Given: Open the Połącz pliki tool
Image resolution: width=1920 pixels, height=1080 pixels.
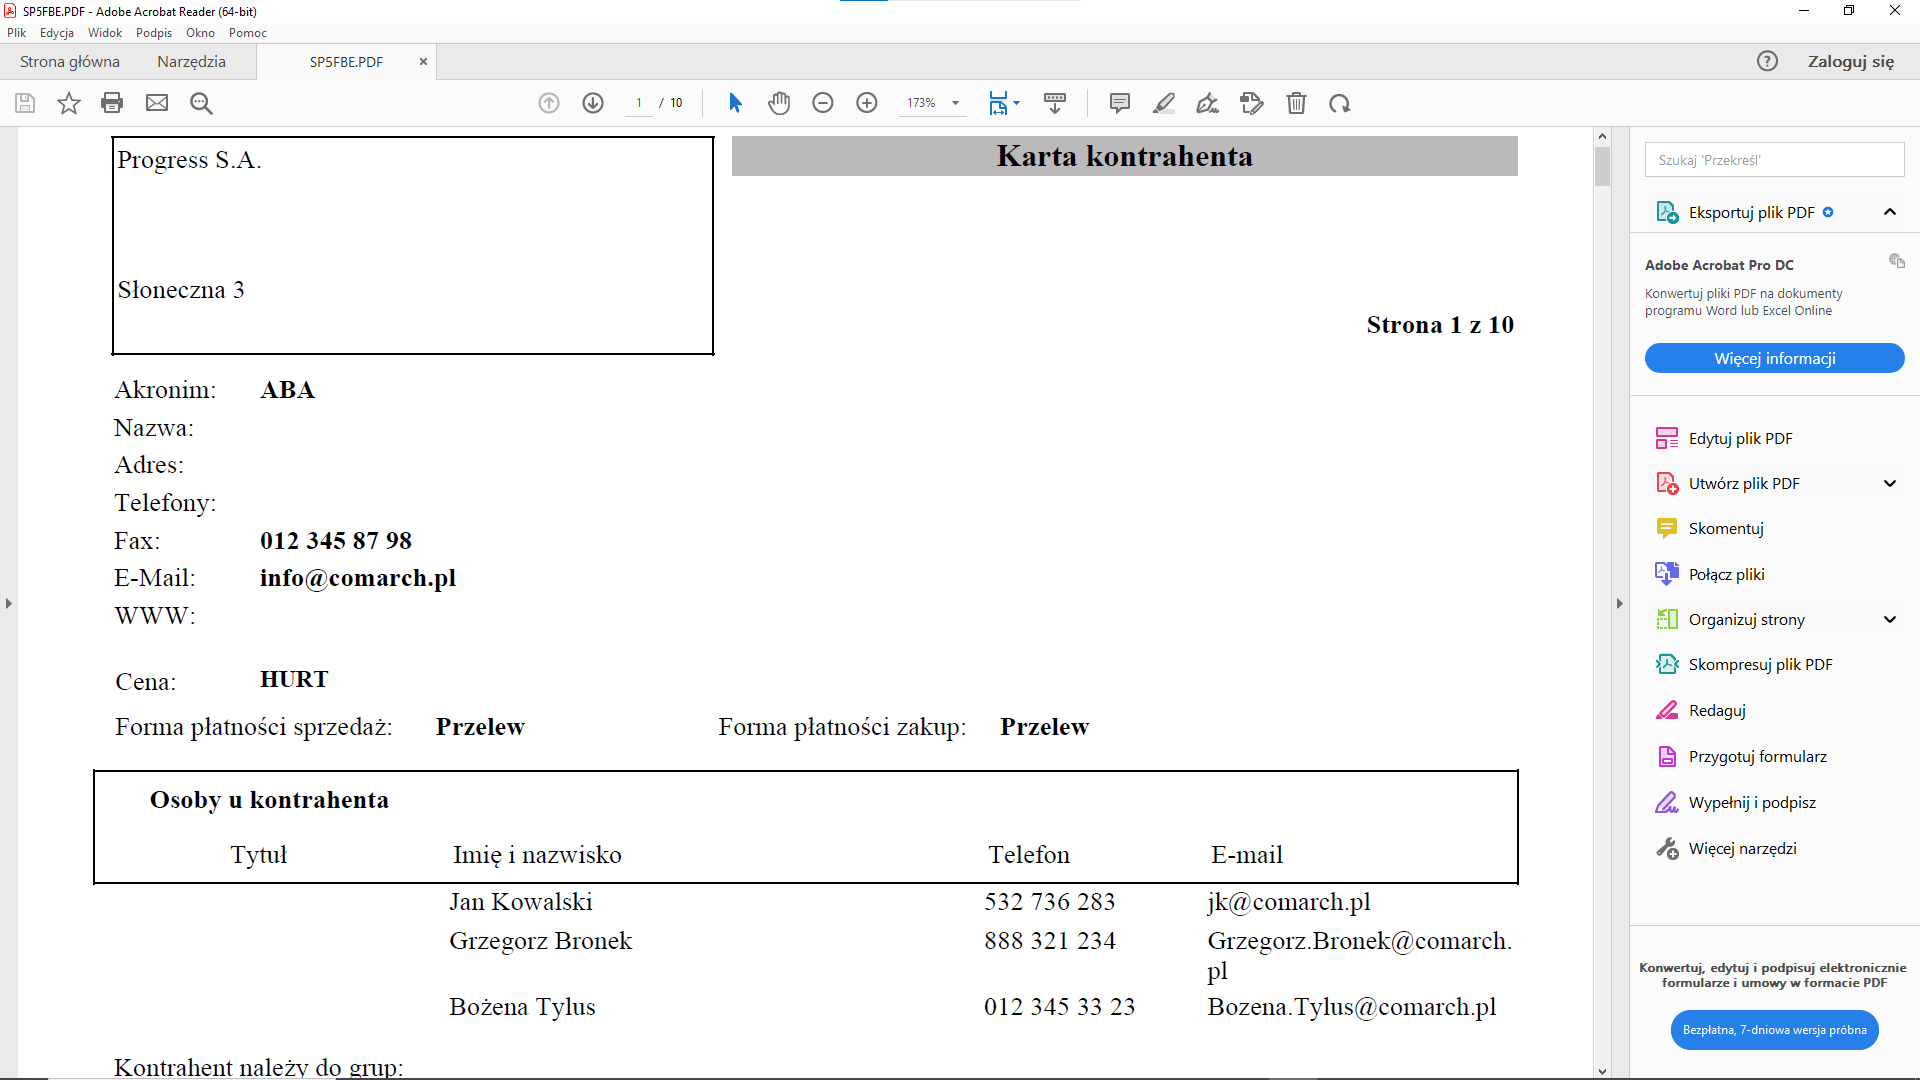Looking at the screenshot, I should click(1726, 574).
